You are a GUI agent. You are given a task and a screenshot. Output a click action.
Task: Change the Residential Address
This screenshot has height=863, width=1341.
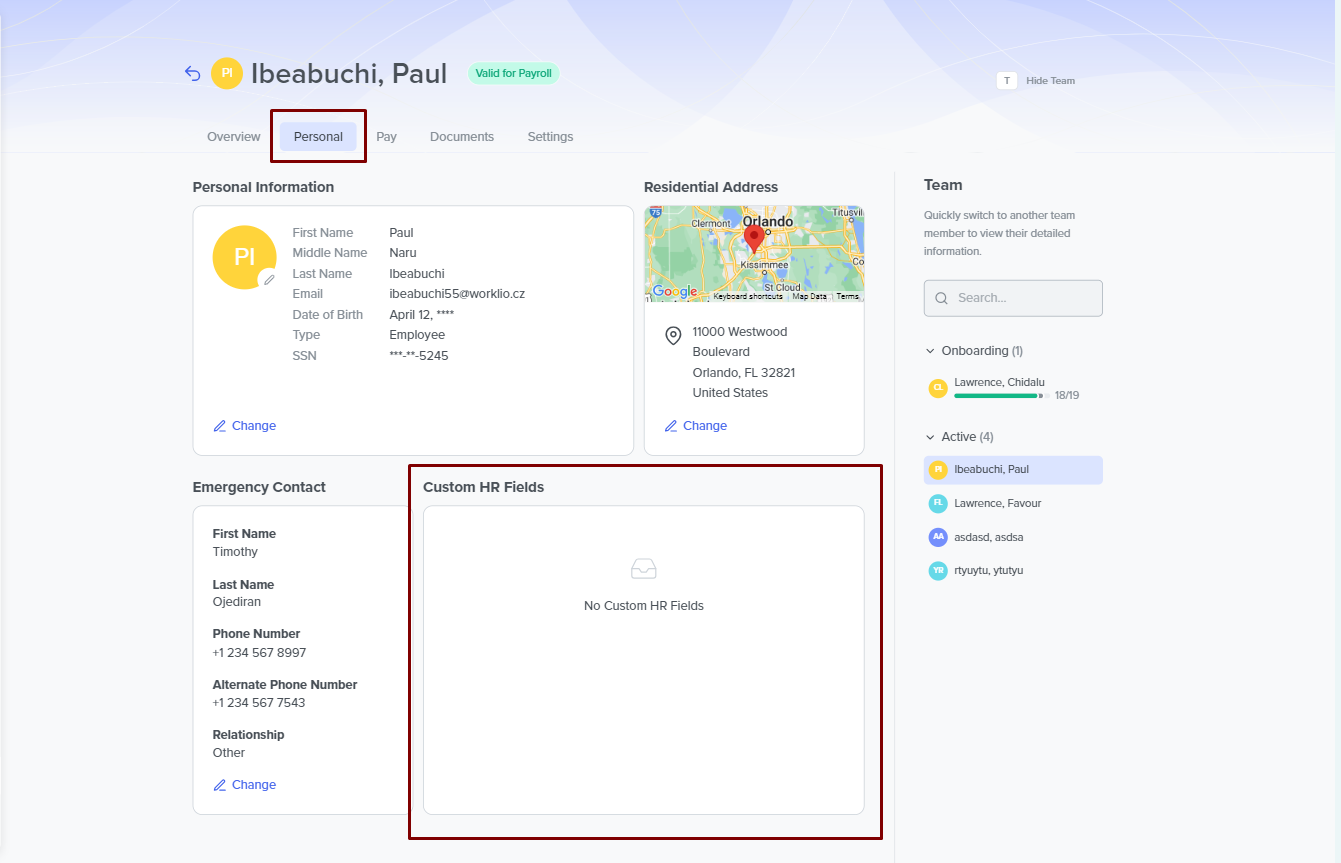point(696,426)
